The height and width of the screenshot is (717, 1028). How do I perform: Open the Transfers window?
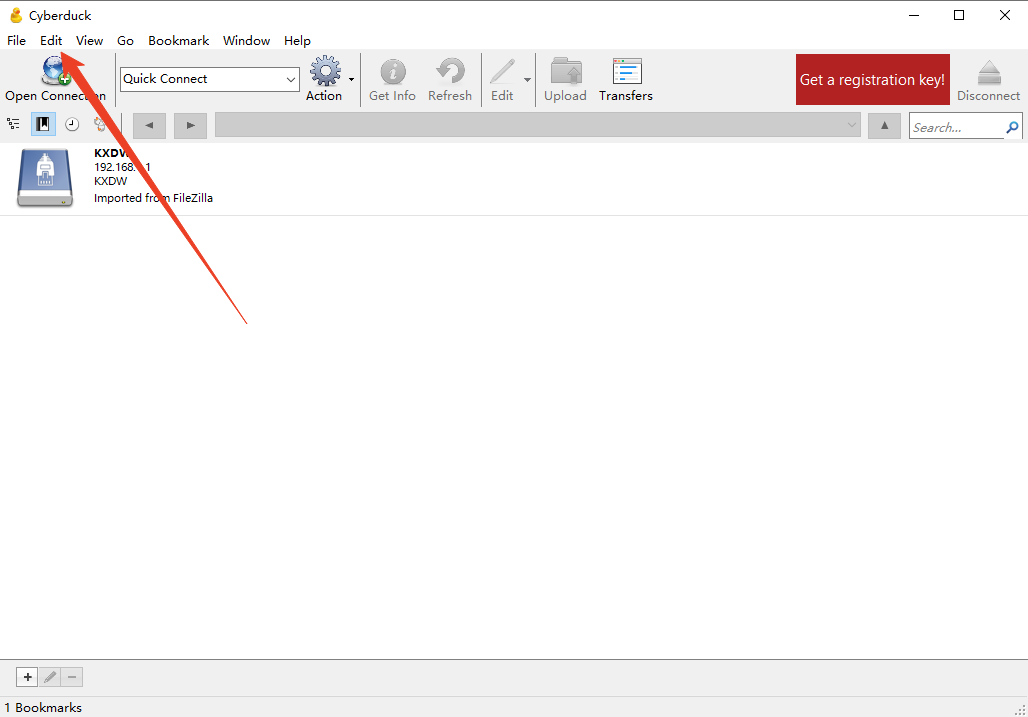pyautogui.click(x=627, y=71)
